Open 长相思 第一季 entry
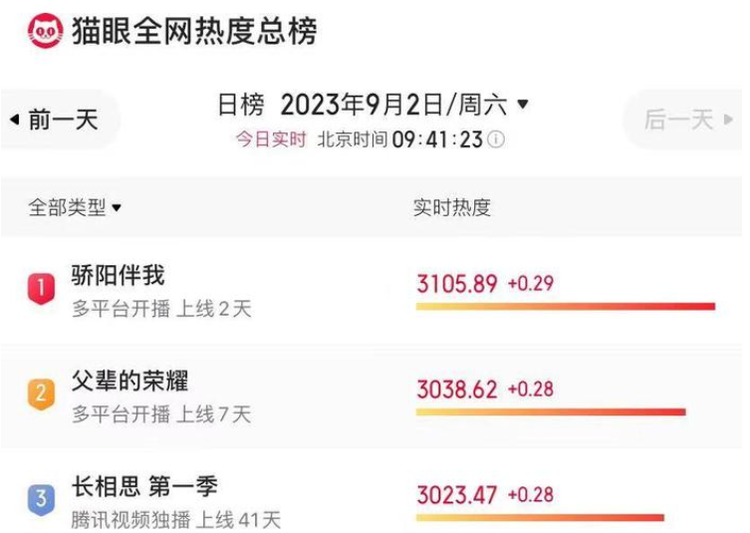This screenshot has height=533, width=750. point(144,486)
